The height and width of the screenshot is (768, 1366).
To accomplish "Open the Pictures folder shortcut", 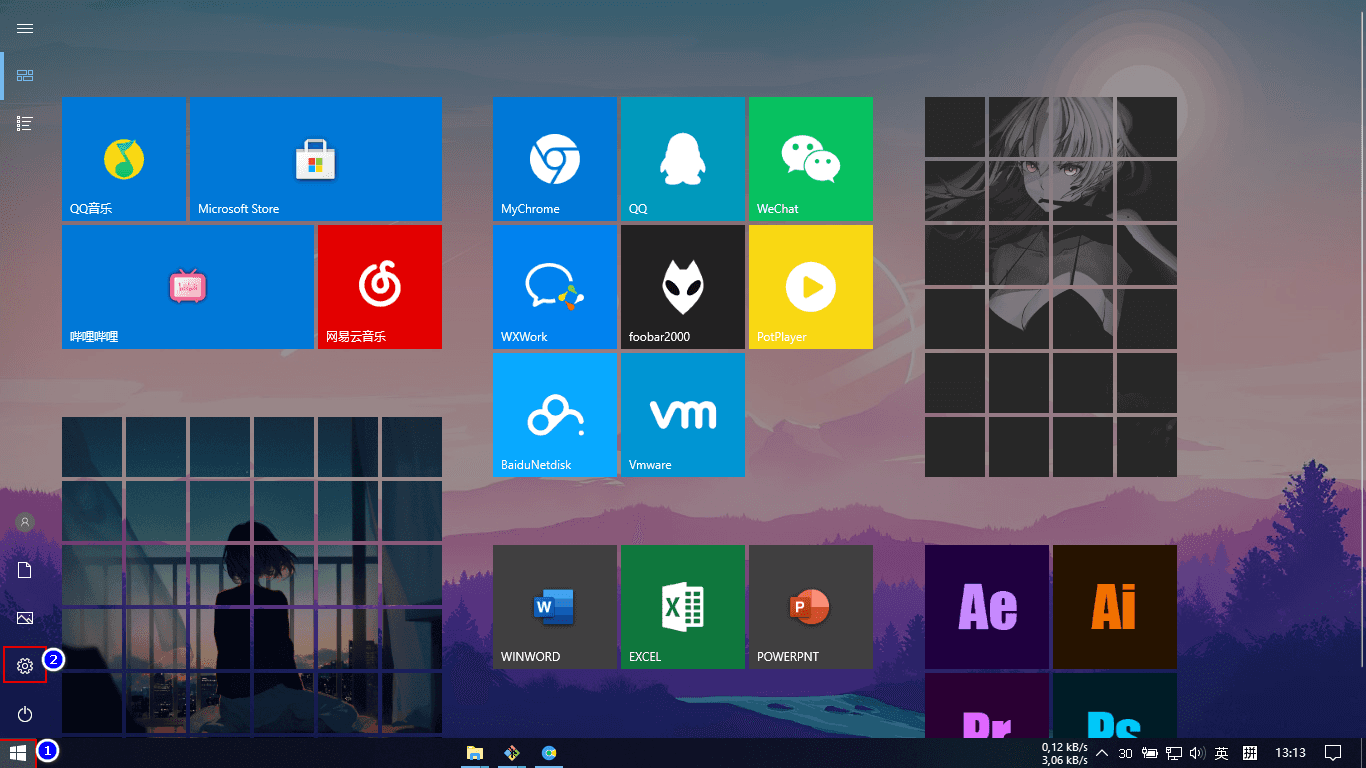I will pos(25,618).
